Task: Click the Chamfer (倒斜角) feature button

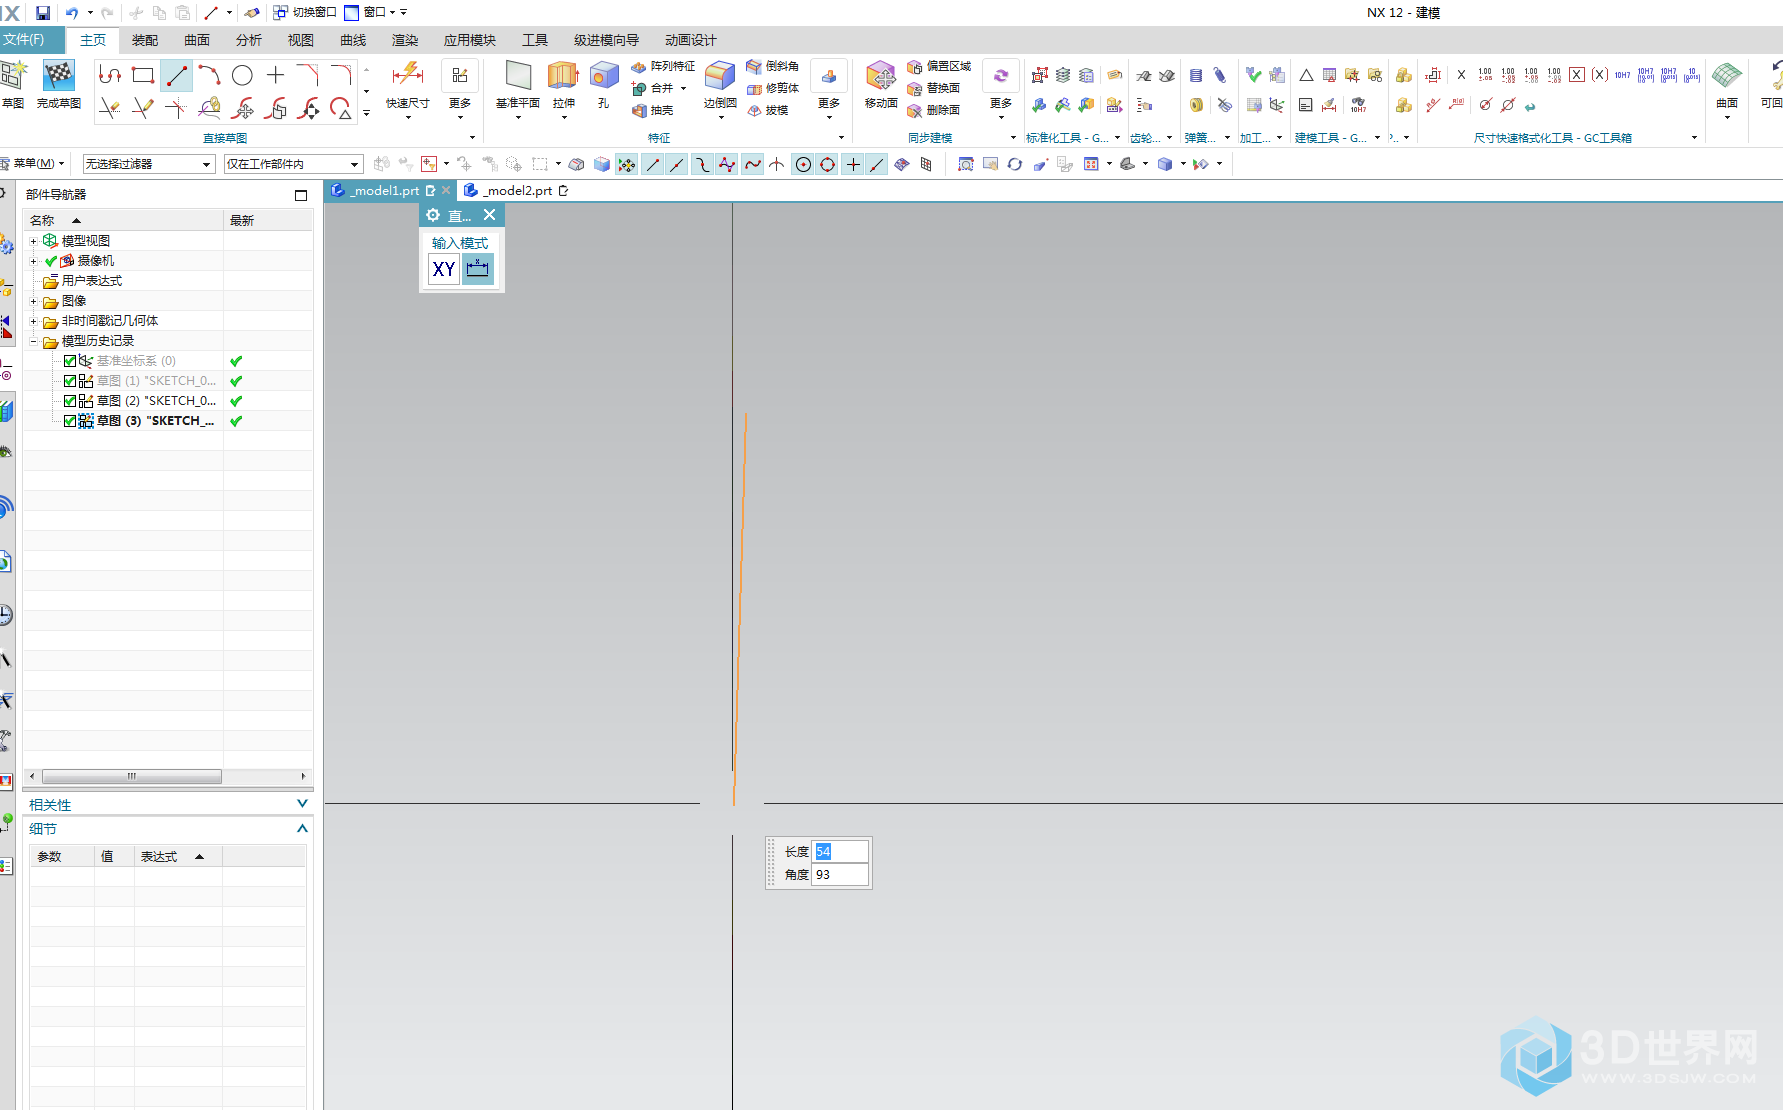Action: [x=772, y=66]
